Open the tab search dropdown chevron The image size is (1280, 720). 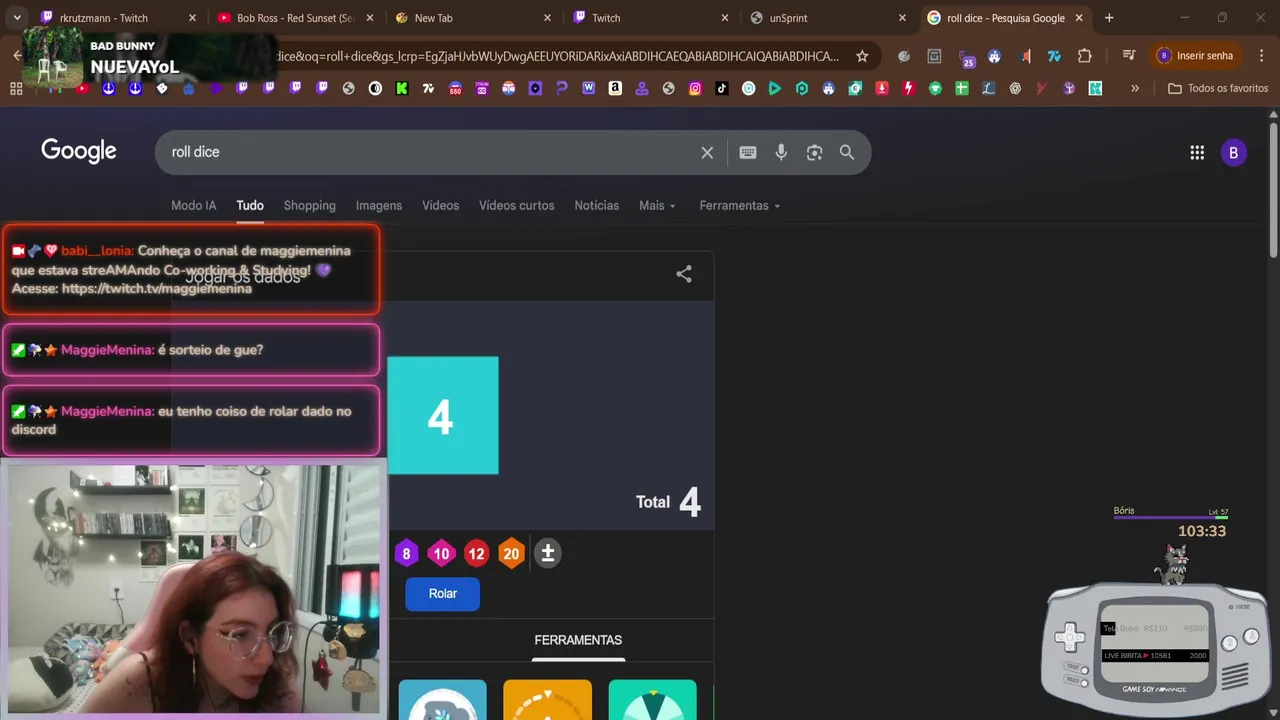[x=17, y=18]
